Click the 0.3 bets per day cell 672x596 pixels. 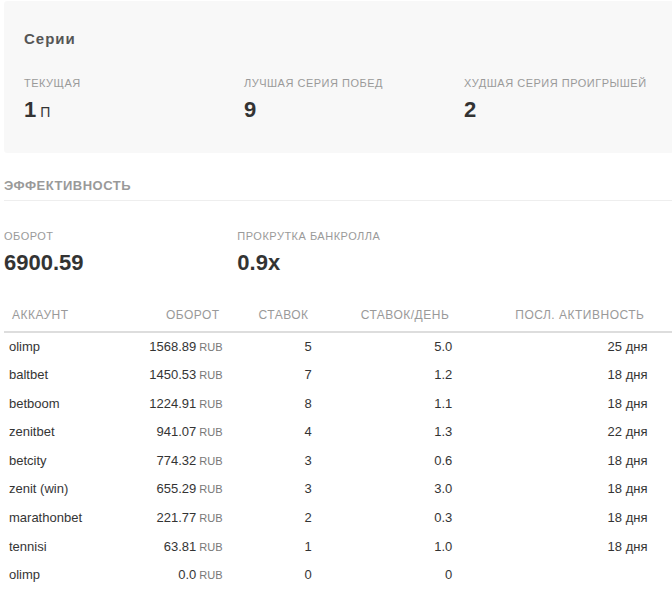443,518
